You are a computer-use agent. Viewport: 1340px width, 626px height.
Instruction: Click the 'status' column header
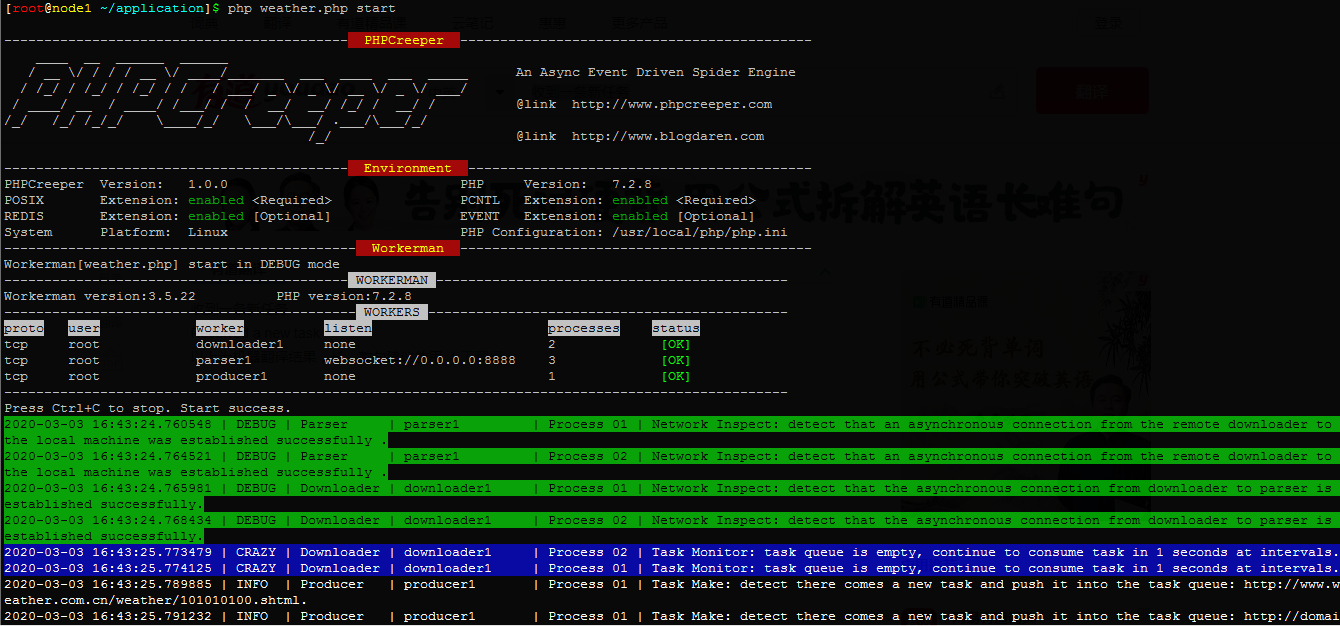[x=676, y=328]
